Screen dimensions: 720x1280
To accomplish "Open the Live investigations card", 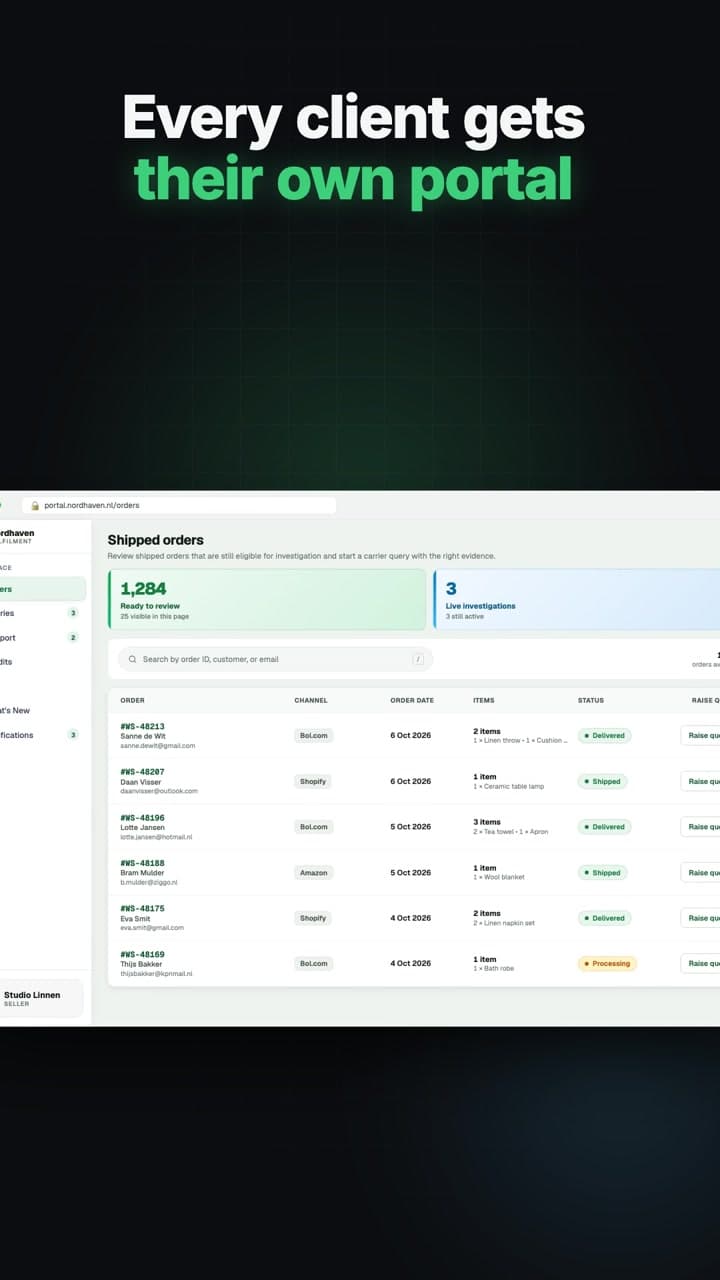I will tap(577, 600).
